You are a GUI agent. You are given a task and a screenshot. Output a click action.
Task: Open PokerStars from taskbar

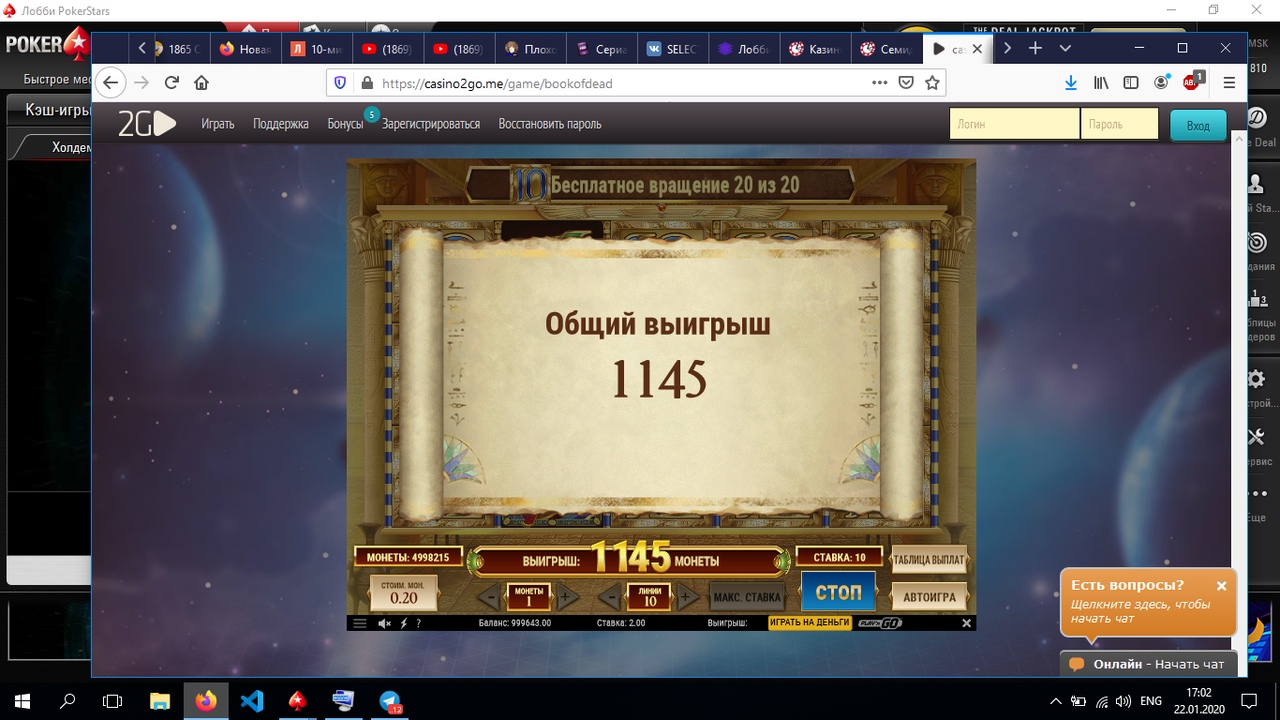click(298, 700)
